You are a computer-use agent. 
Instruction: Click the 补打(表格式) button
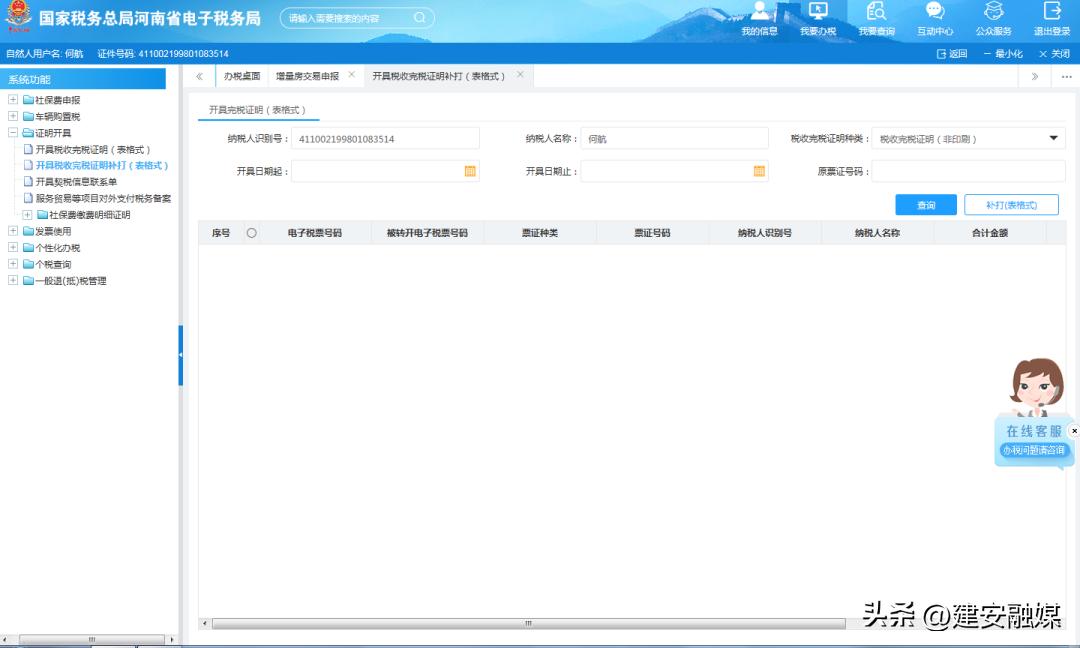1010,204
